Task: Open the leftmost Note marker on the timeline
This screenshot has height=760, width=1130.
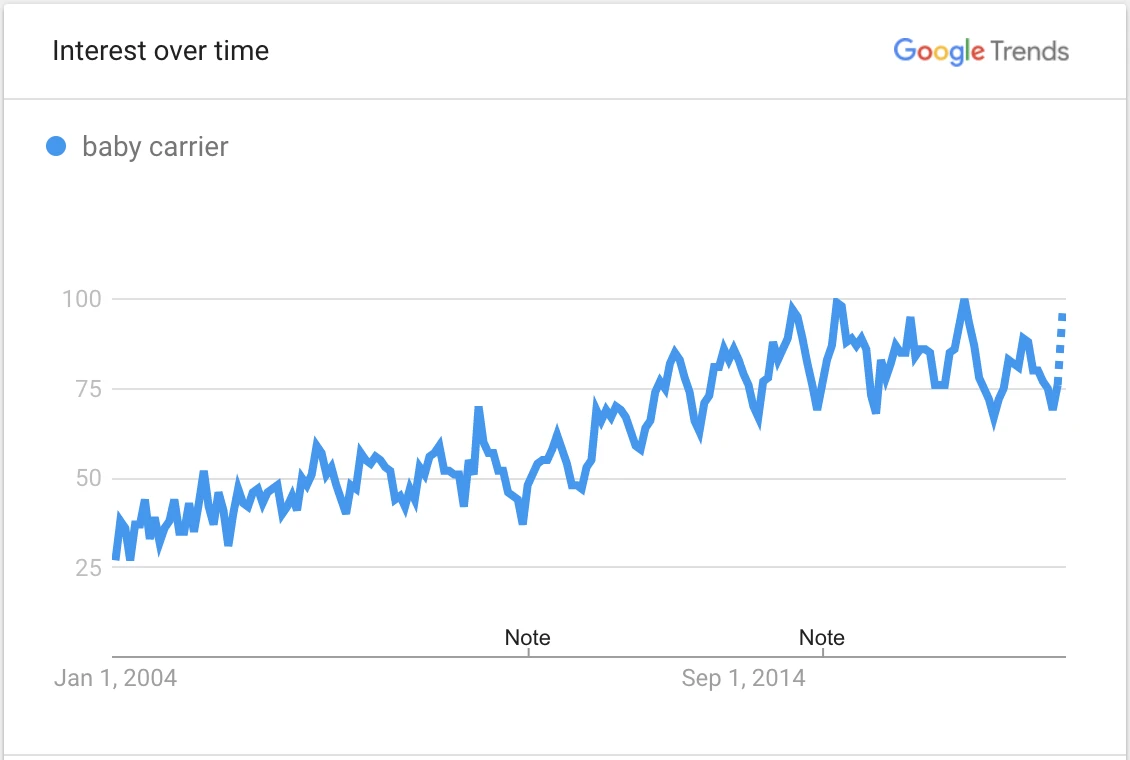Action: coord(527,638)
